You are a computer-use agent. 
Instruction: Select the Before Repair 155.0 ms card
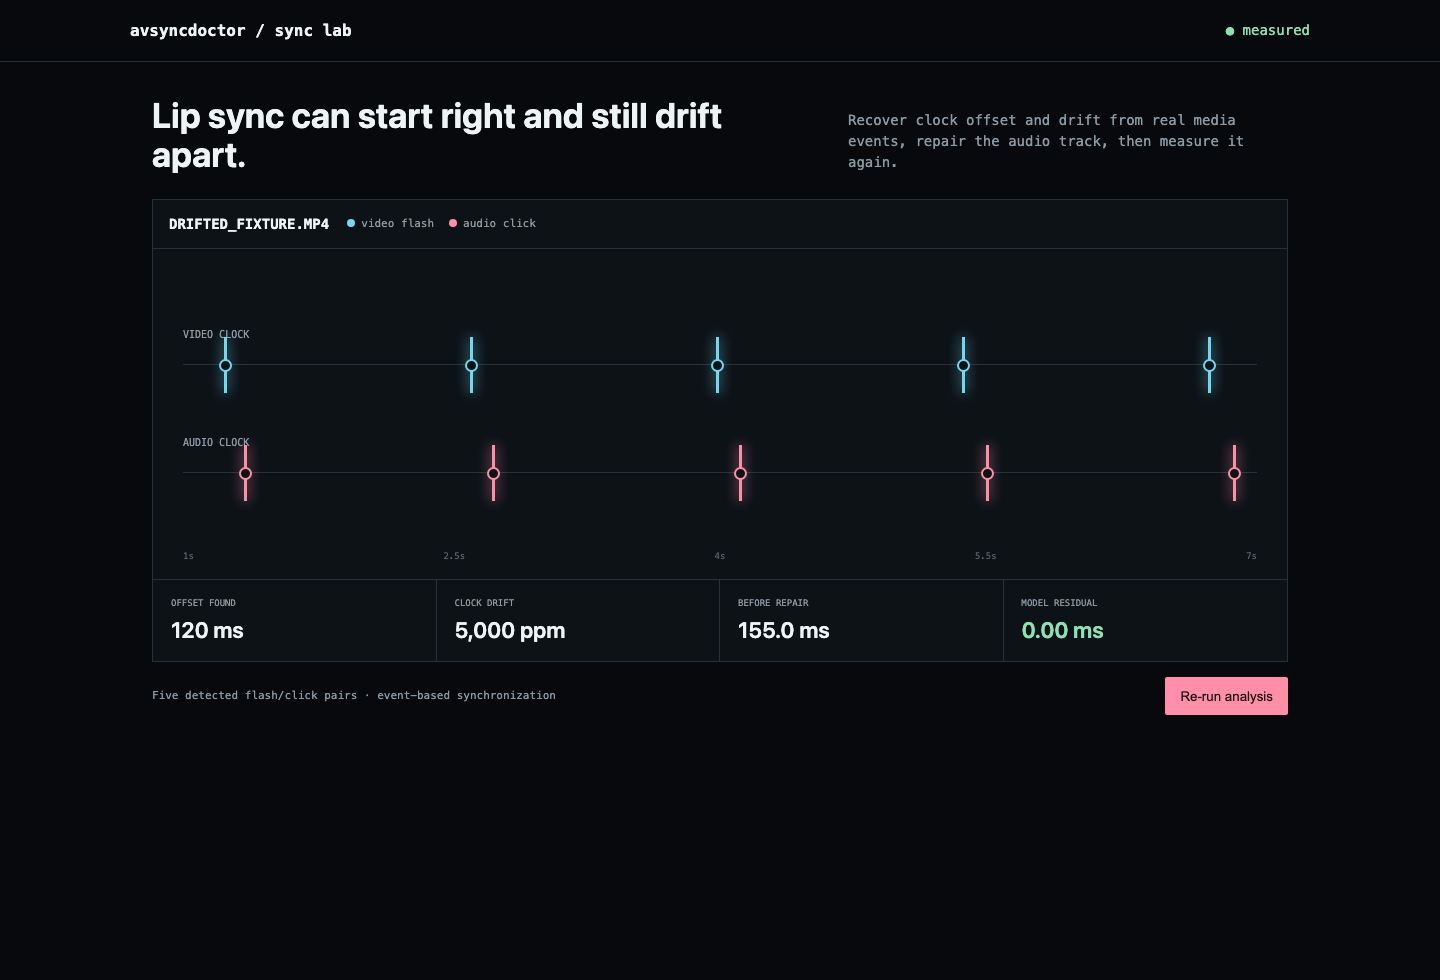click(861, 620)
